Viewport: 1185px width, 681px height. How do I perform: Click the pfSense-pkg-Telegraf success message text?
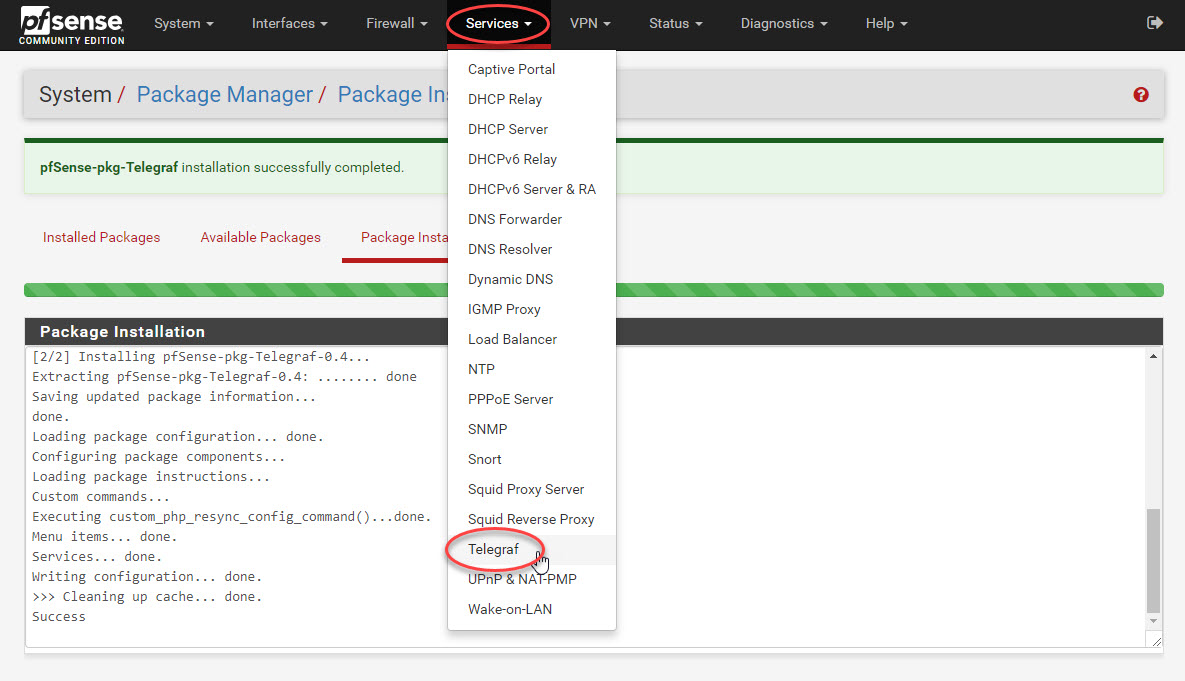(x=222, y=167)
